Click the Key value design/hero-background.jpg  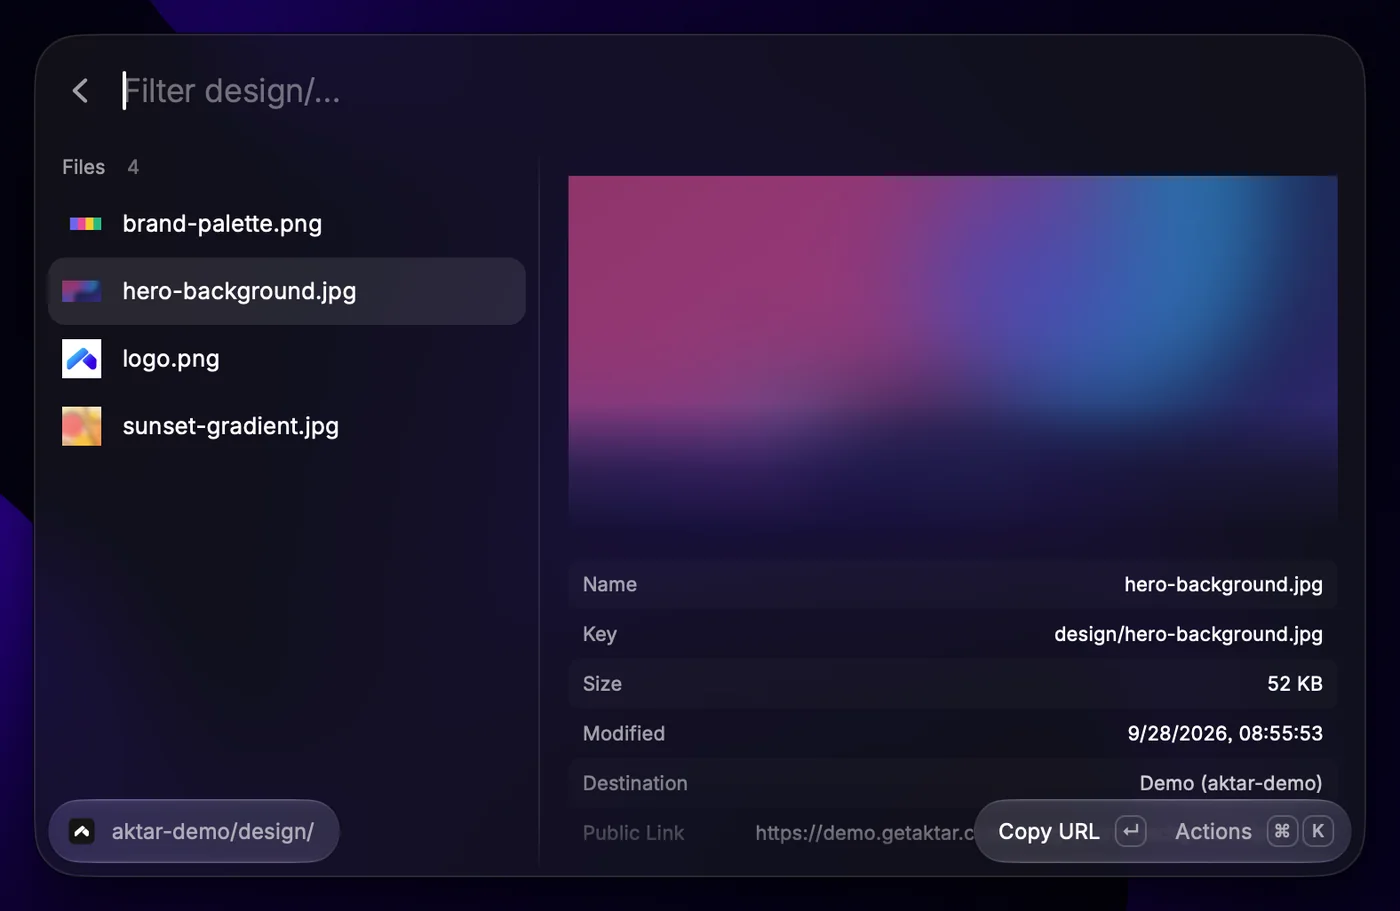point(1188,634)
